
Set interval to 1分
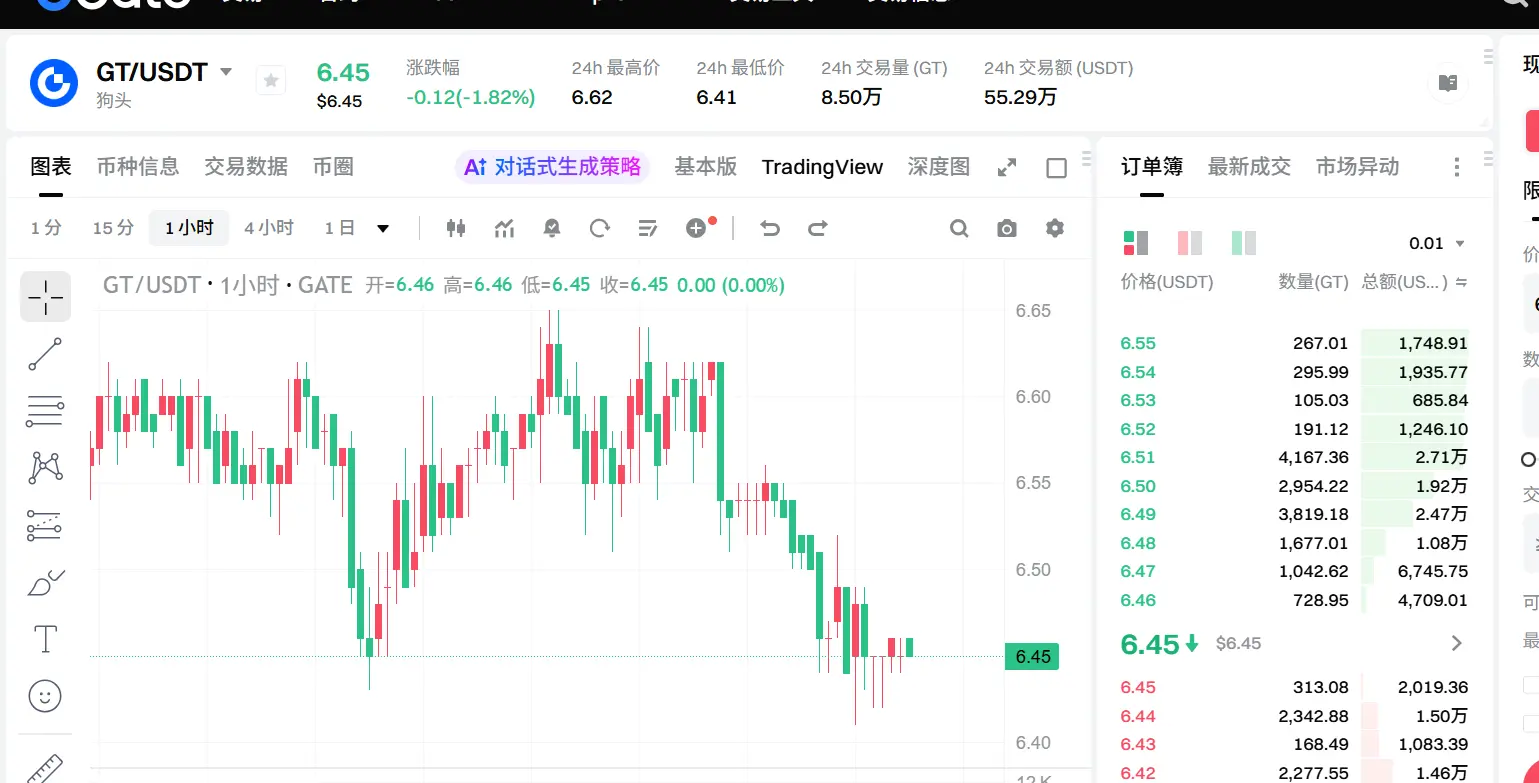46,228
